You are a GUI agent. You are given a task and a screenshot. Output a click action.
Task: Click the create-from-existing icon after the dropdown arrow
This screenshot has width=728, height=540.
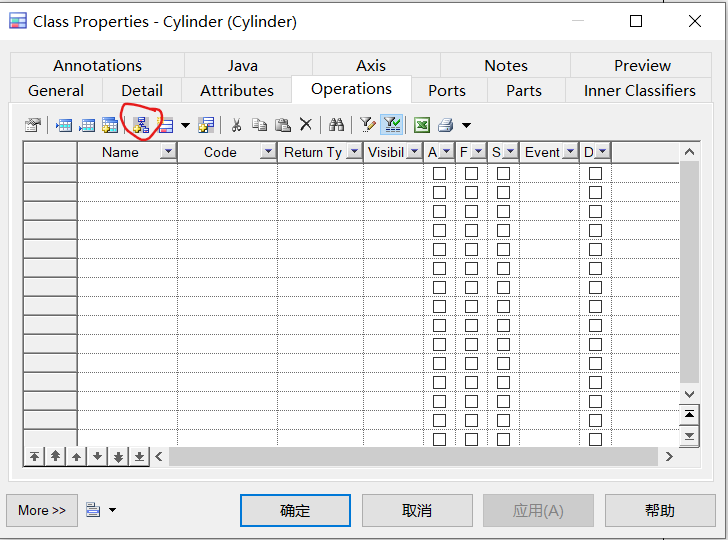point(206,125)
